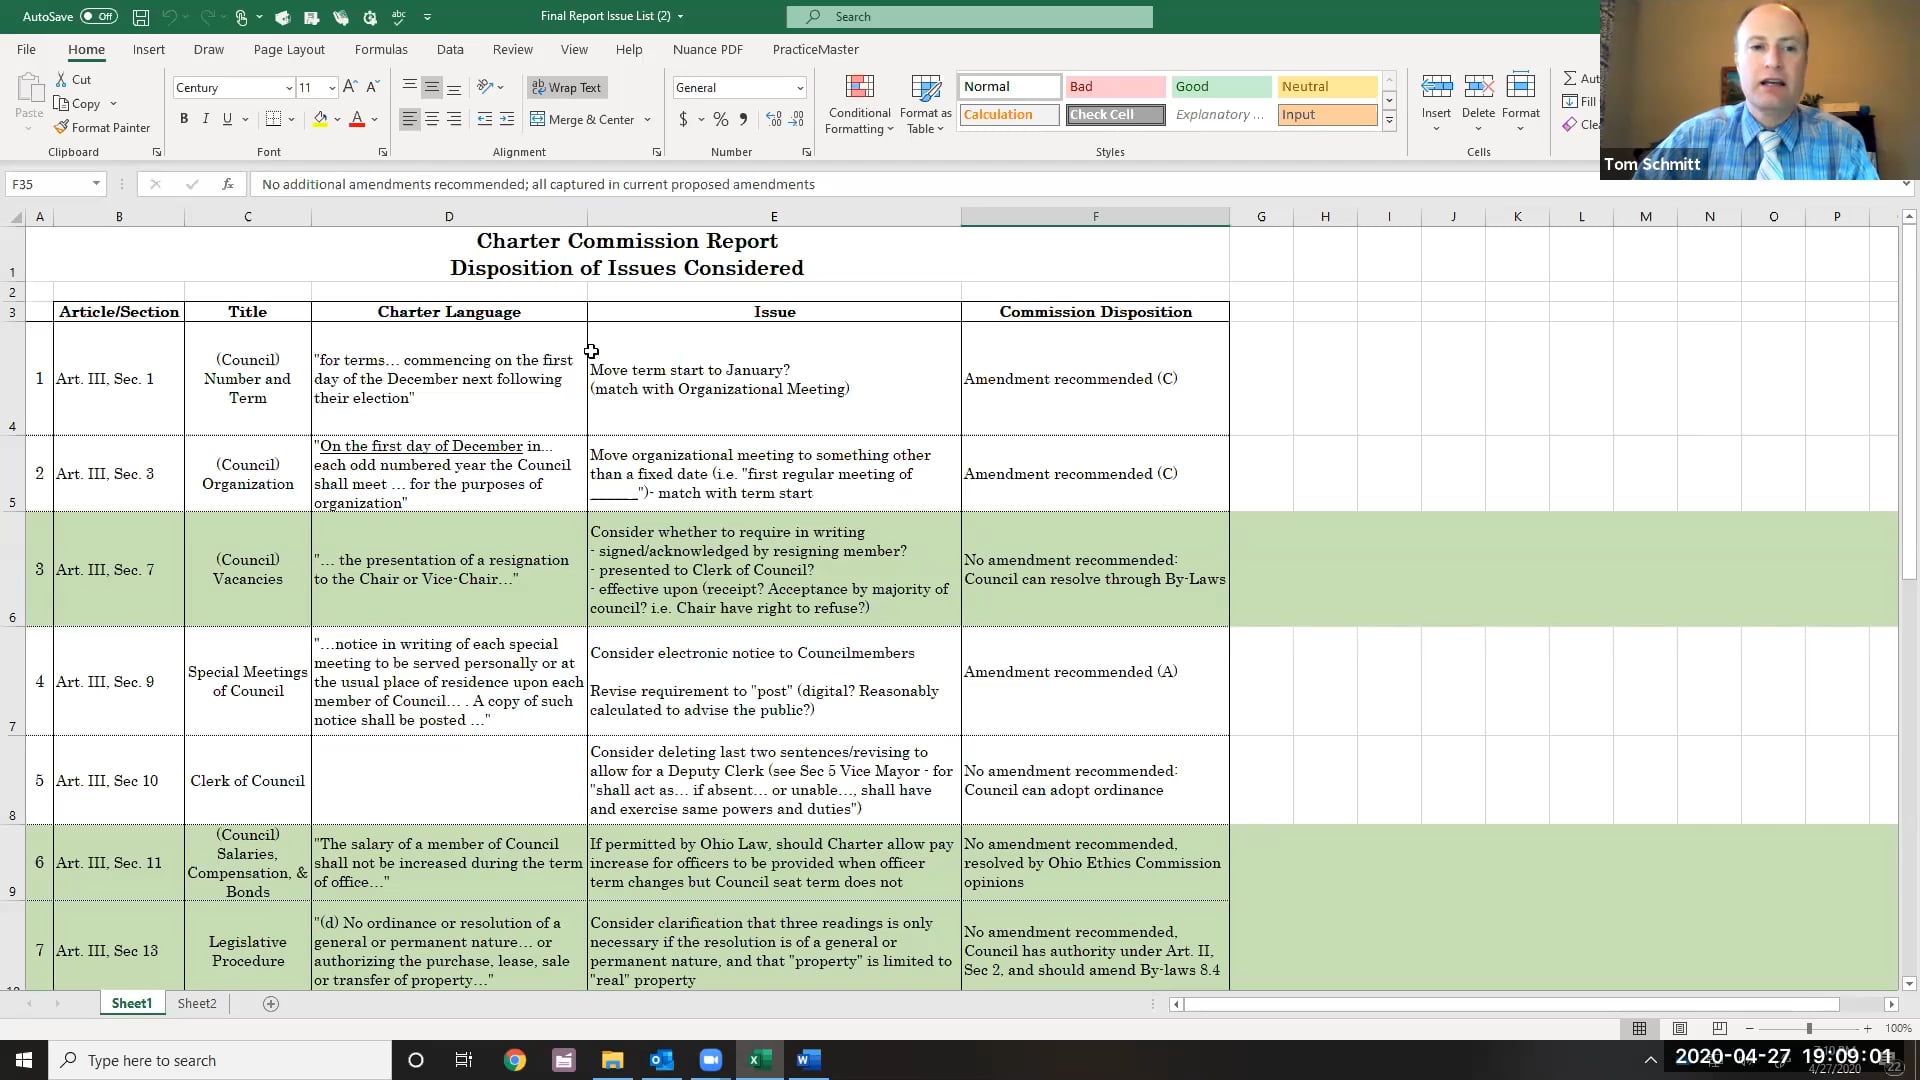
Task: Click the Font Color A button
Action: pos(357,120)
